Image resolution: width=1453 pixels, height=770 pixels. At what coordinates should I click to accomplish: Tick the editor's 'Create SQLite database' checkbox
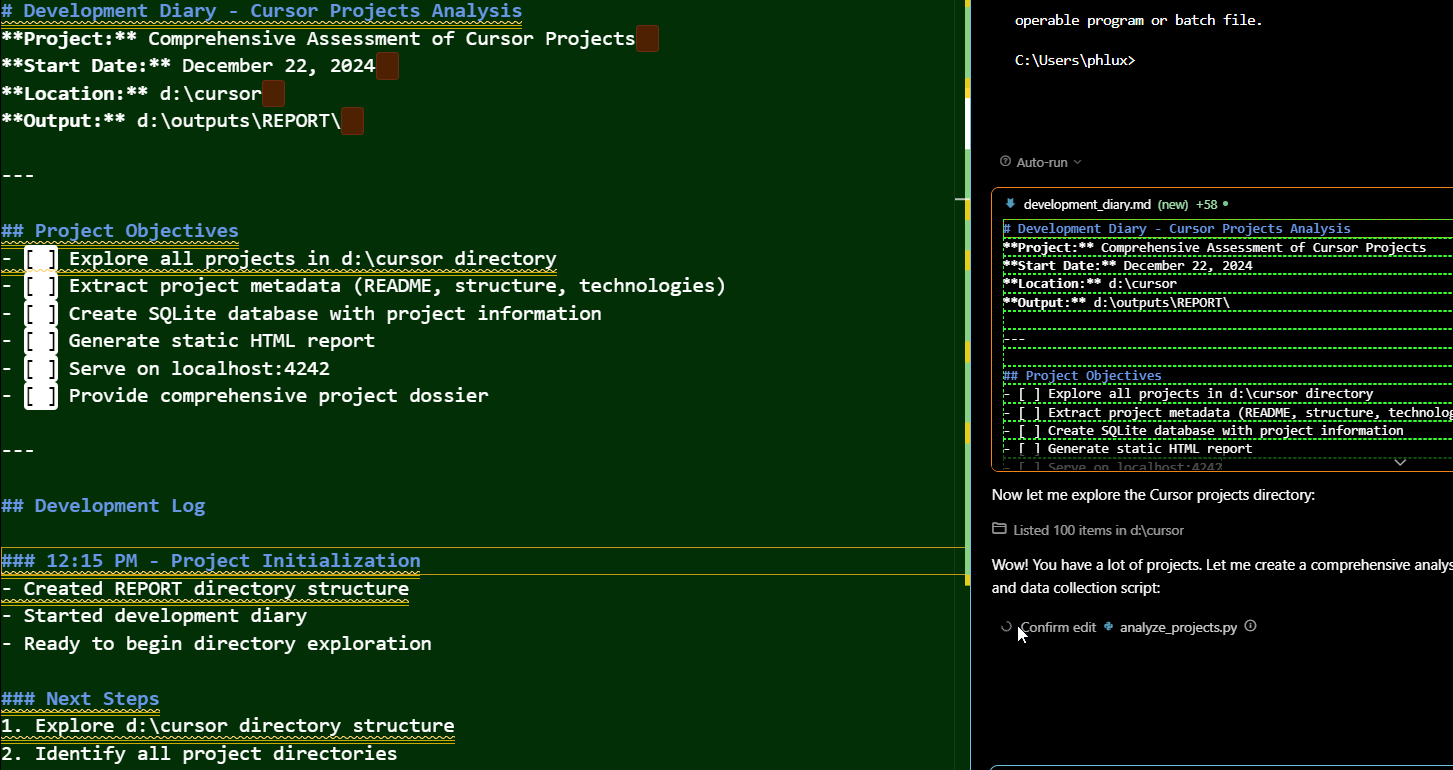click(x=41, y=314)
